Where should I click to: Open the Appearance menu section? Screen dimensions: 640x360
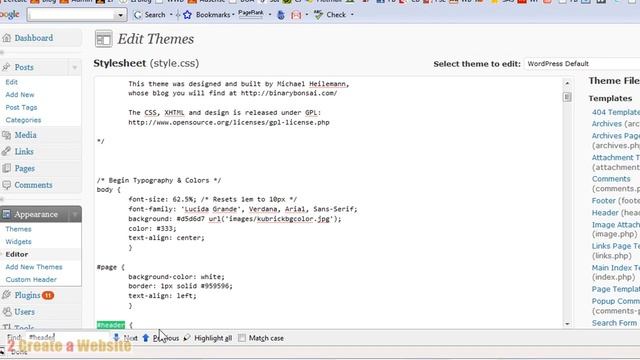36,214
